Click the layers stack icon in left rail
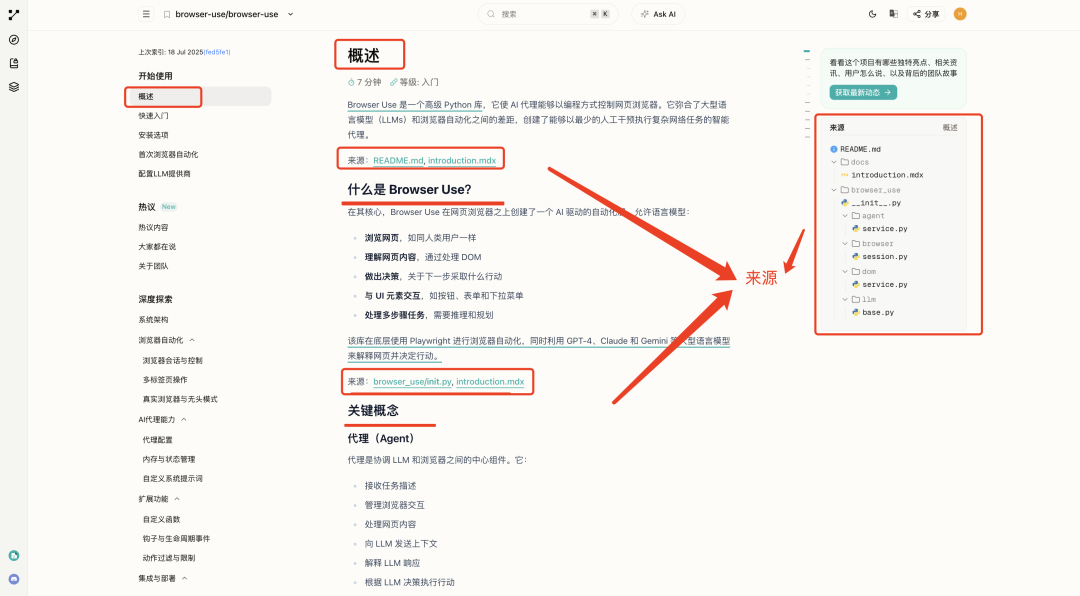Viewport: 1080px width, 596px height. point(14,87)
